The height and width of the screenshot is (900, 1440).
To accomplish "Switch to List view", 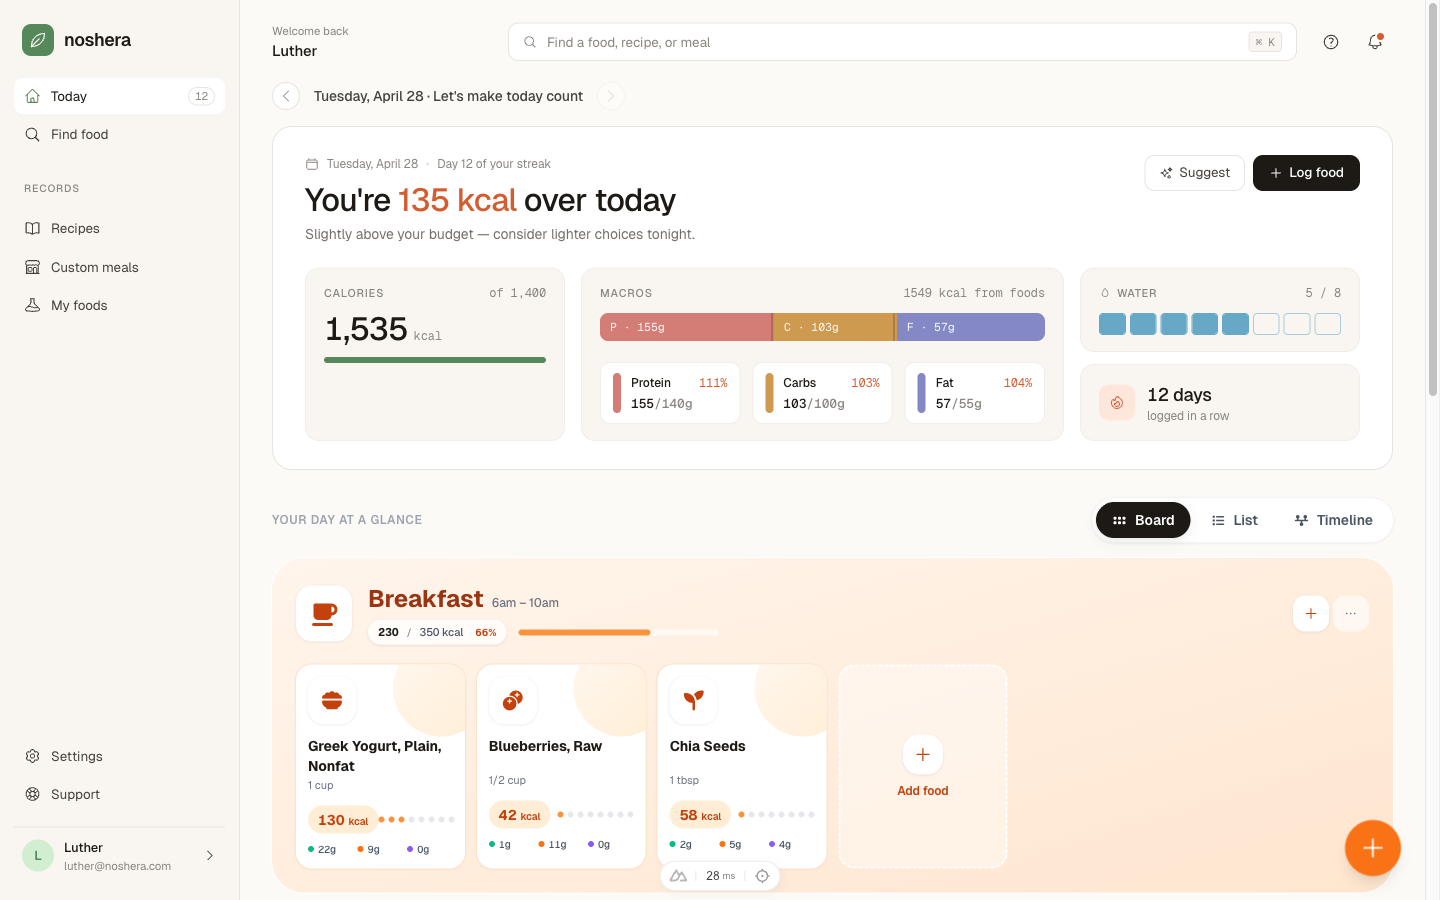I will click(x=1235, y=520).
